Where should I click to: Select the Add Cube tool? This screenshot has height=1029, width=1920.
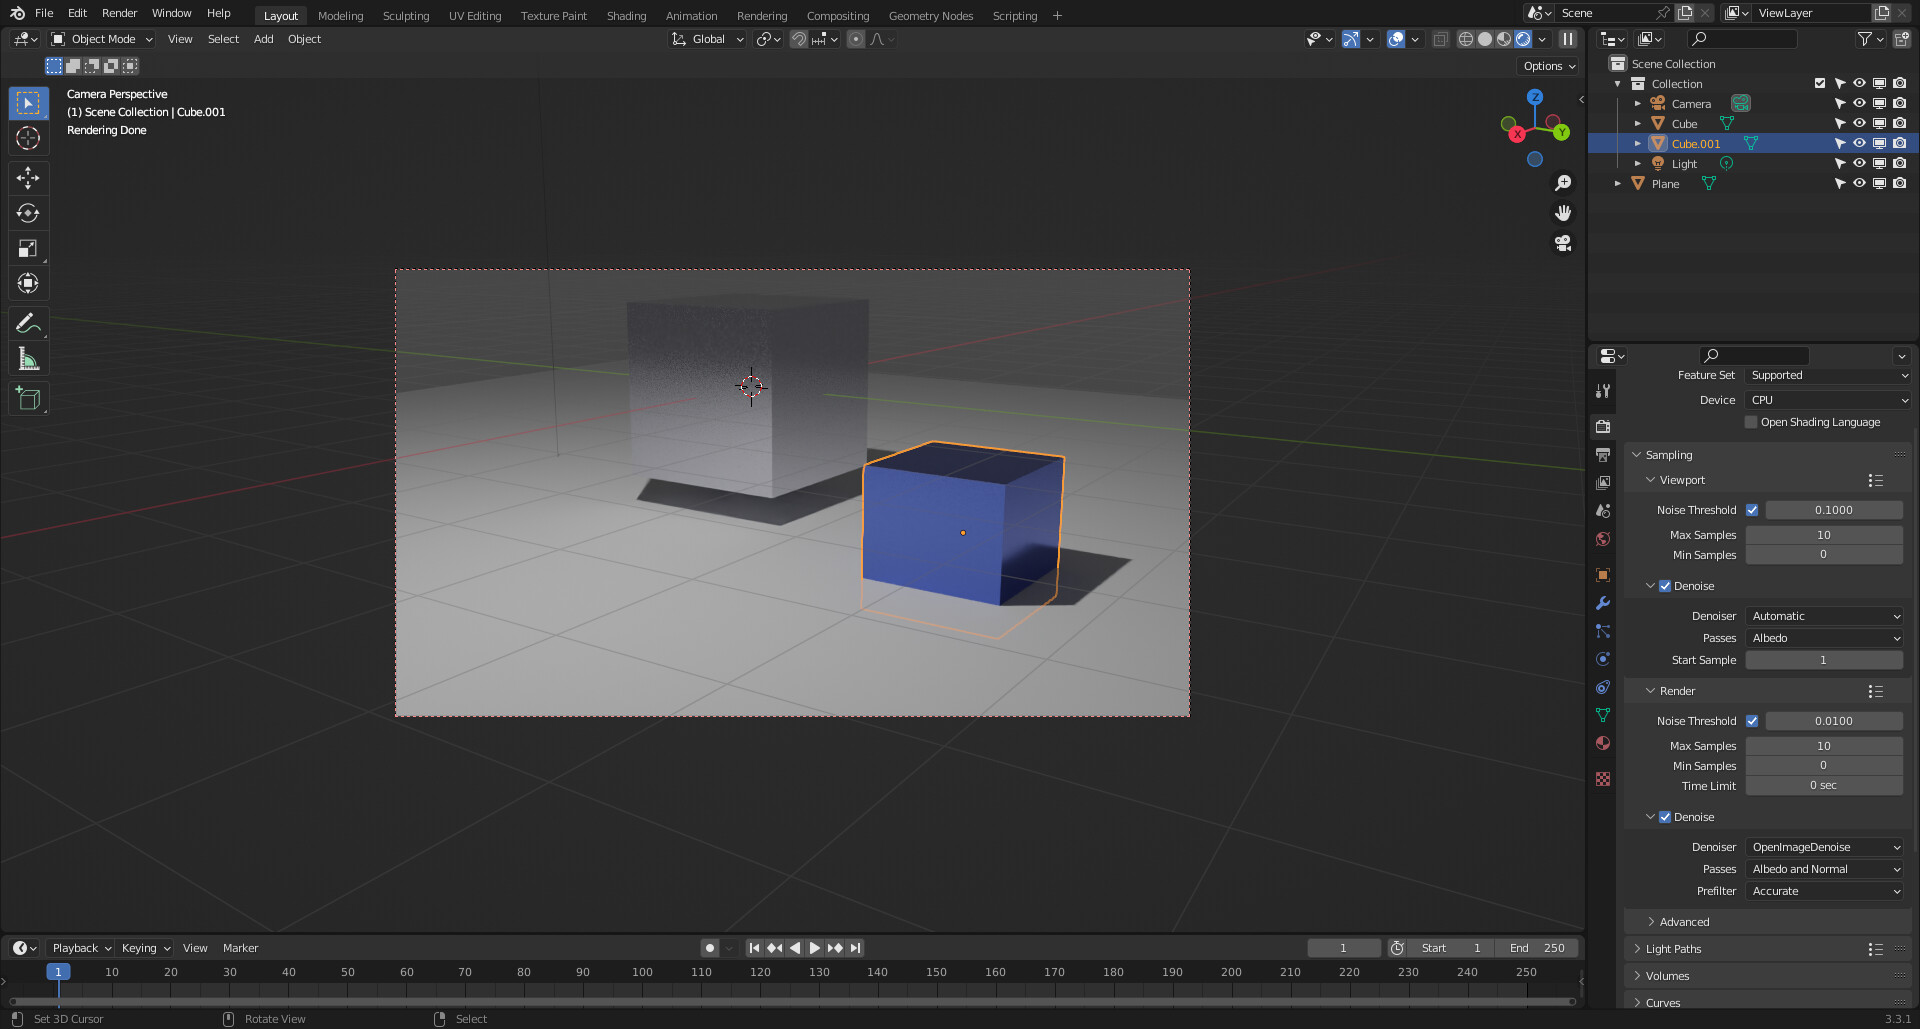coord(28,398)
